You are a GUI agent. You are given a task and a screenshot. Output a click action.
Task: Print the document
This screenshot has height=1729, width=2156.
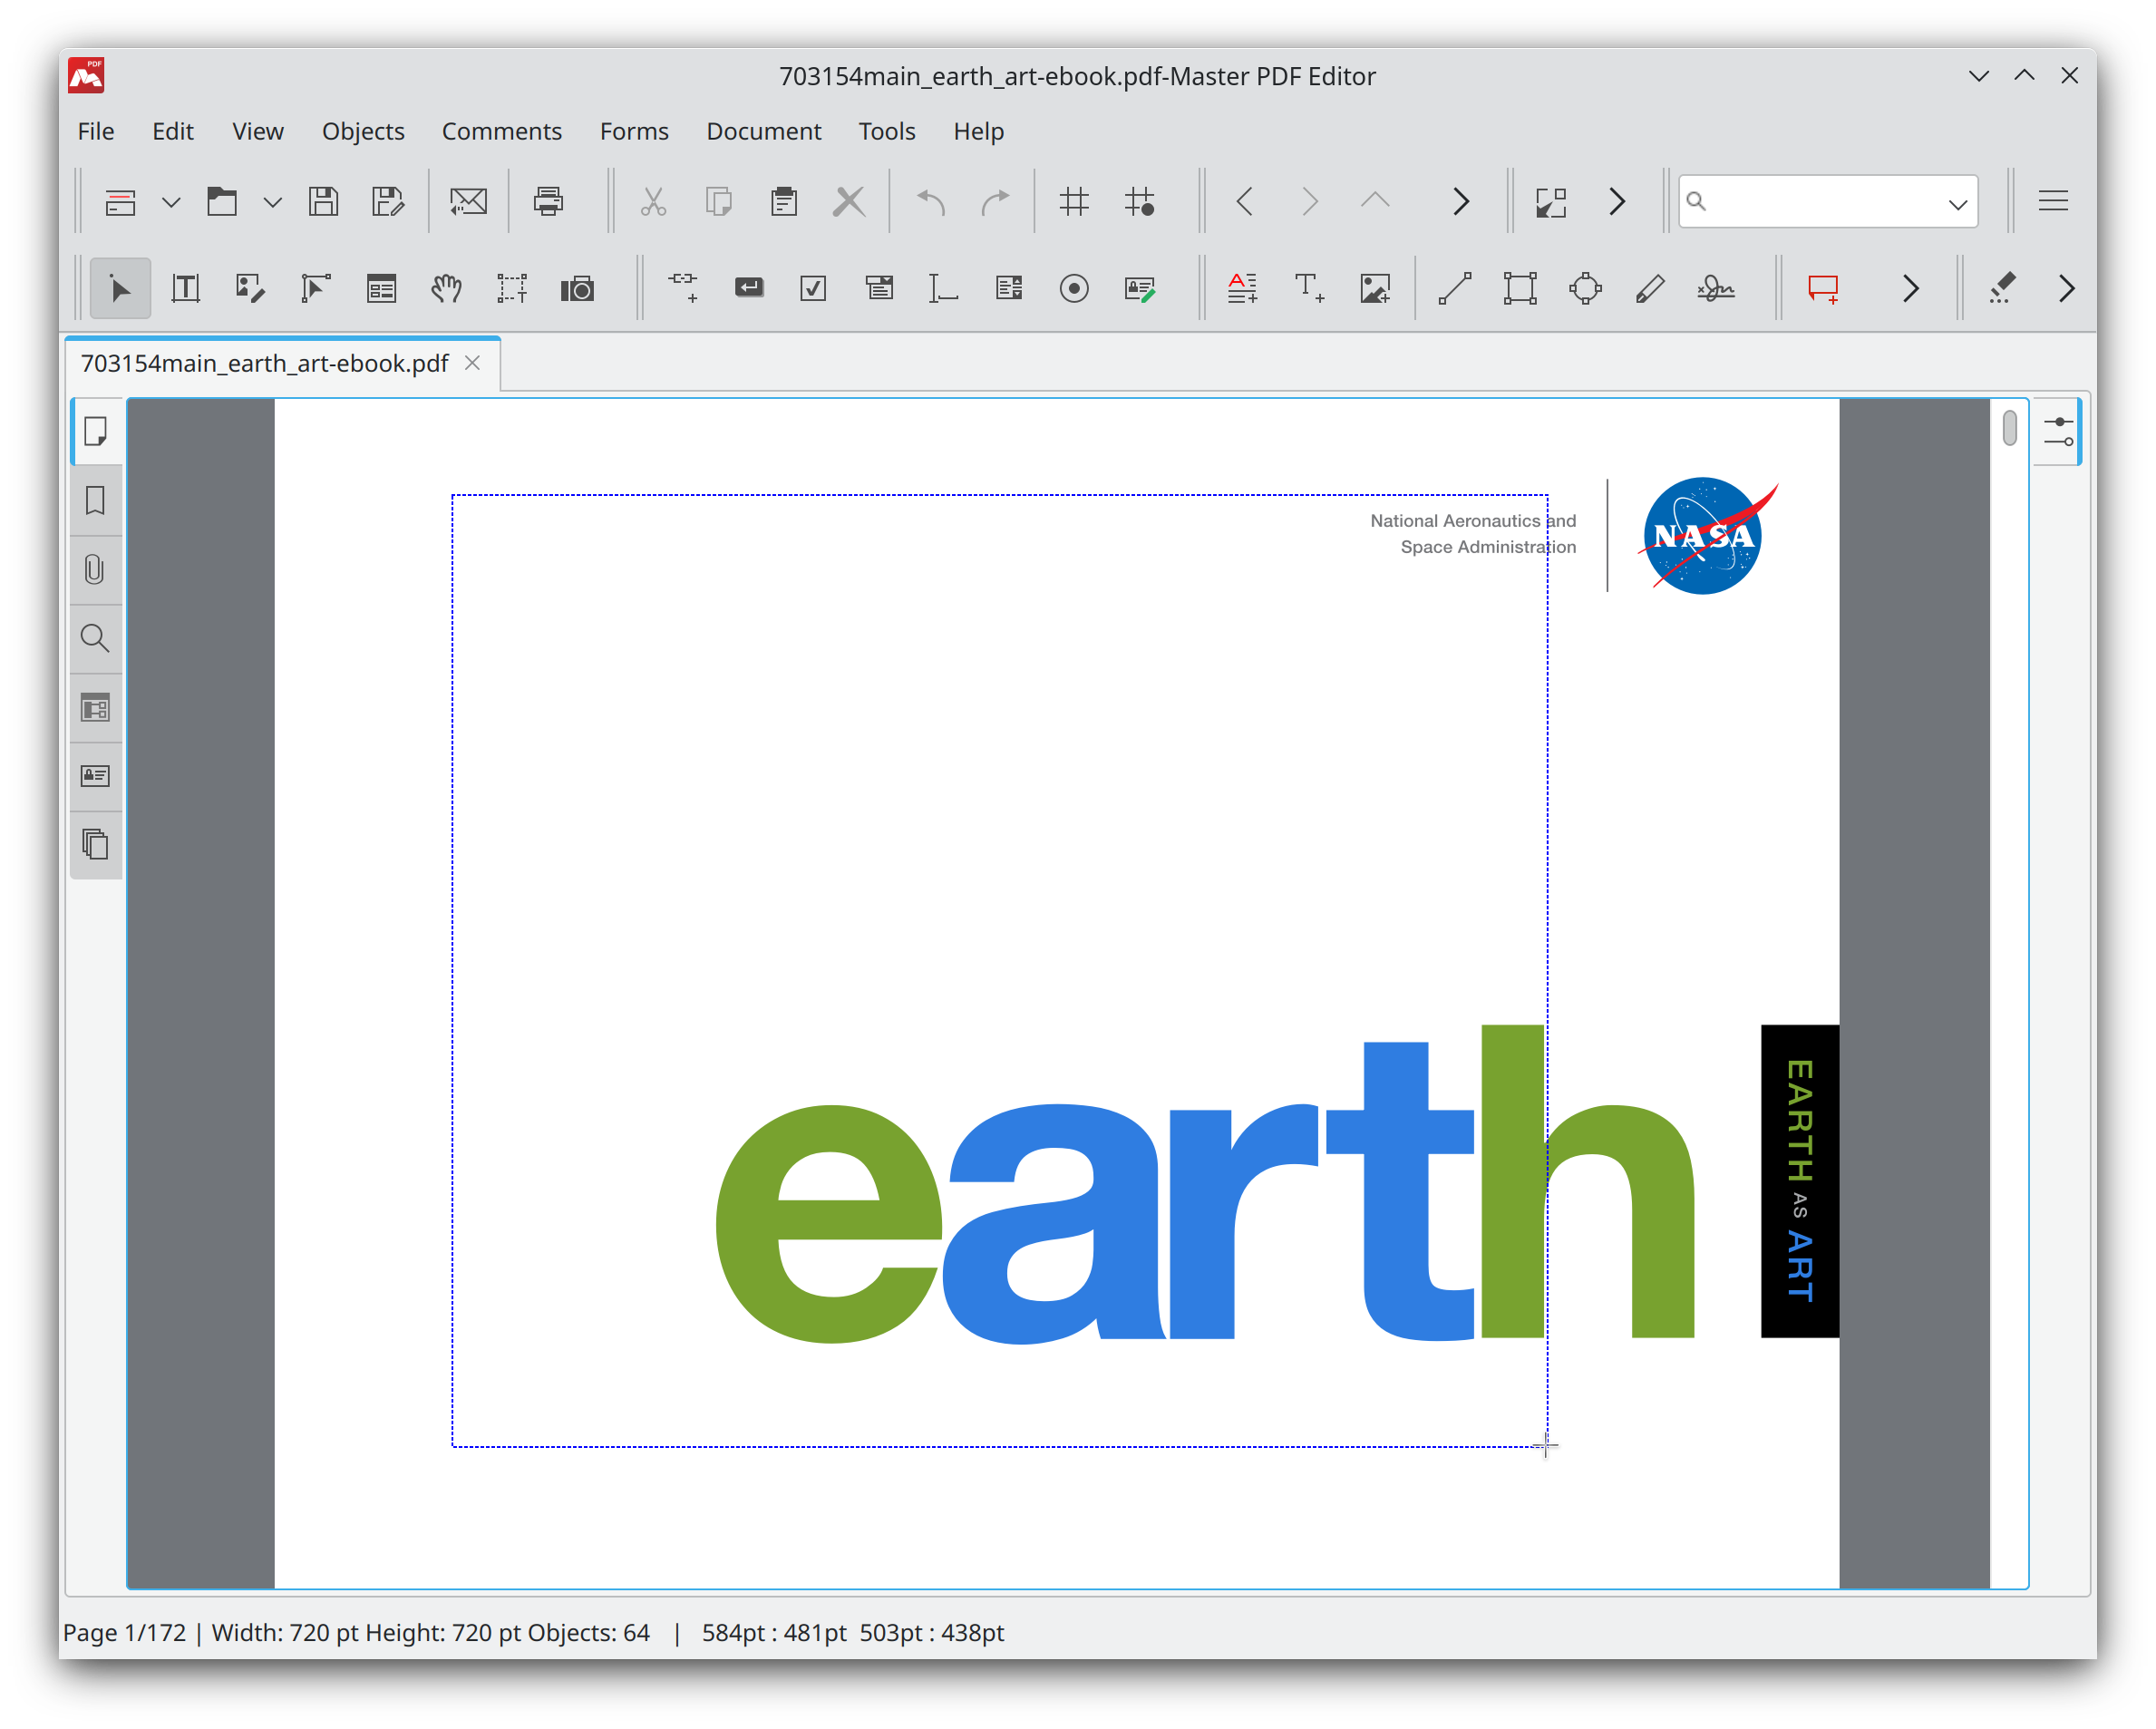click(x=548, y=202)
